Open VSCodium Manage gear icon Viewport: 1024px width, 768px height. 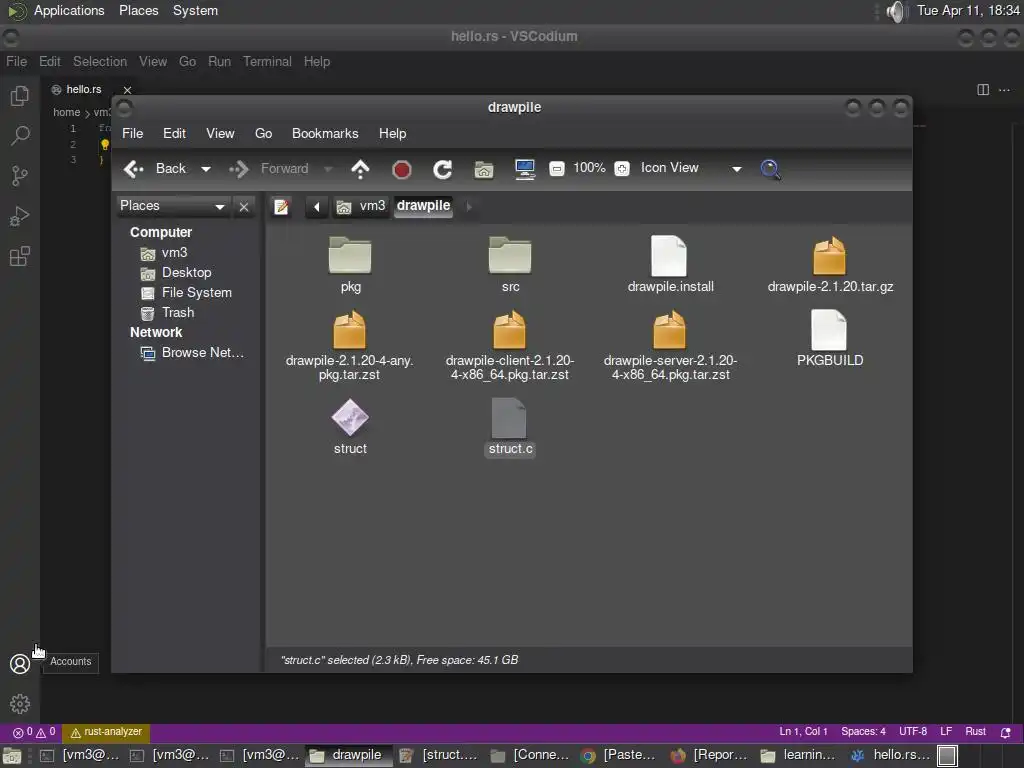(20, 704)
